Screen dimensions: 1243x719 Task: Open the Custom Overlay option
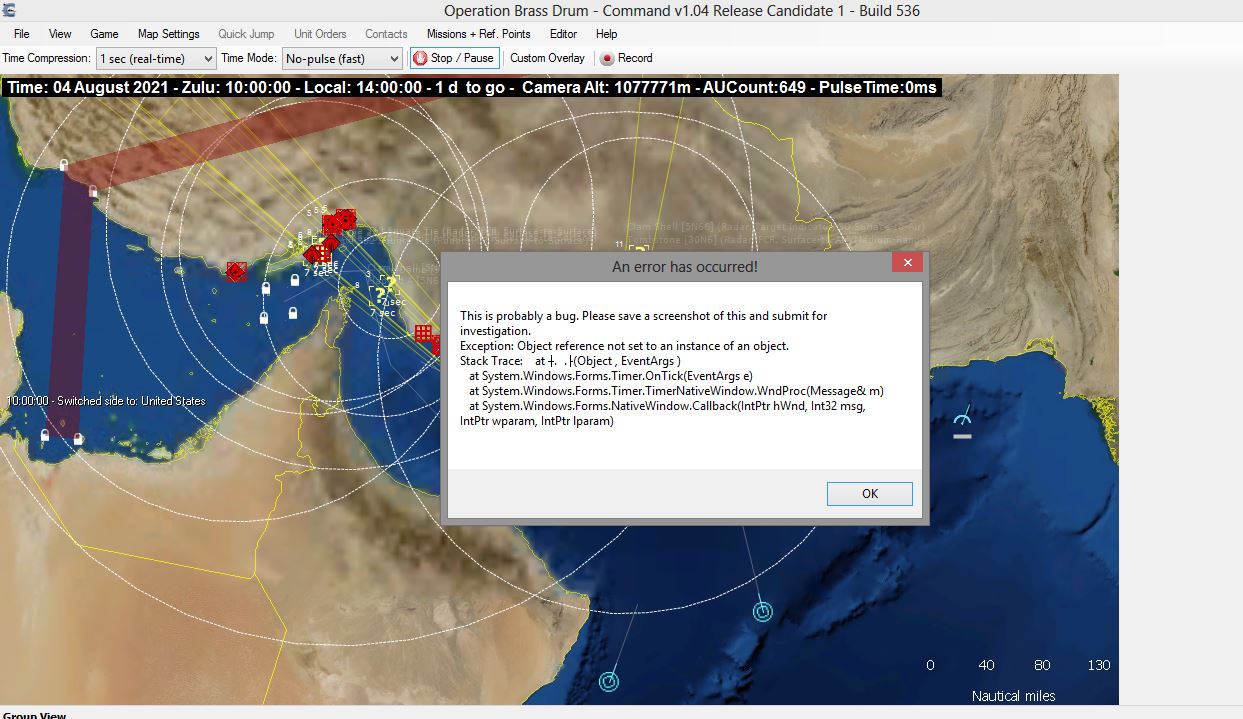click(x=547, y=58)
